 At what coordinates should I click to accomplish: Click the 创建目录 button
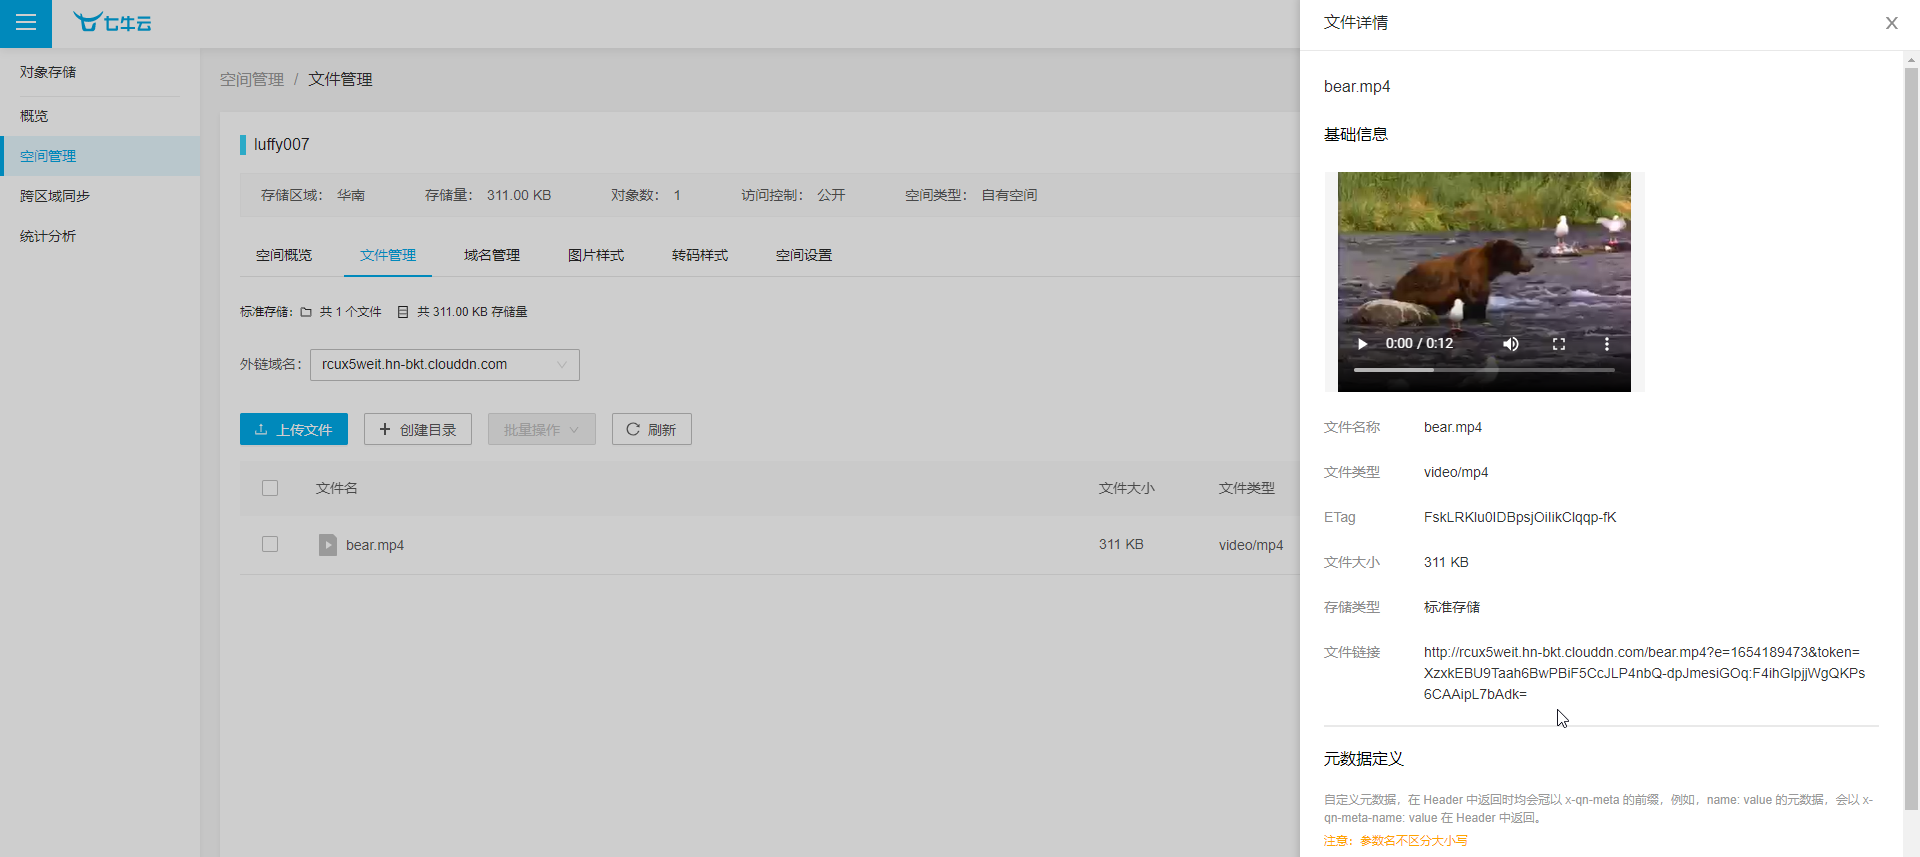[418, 429]
